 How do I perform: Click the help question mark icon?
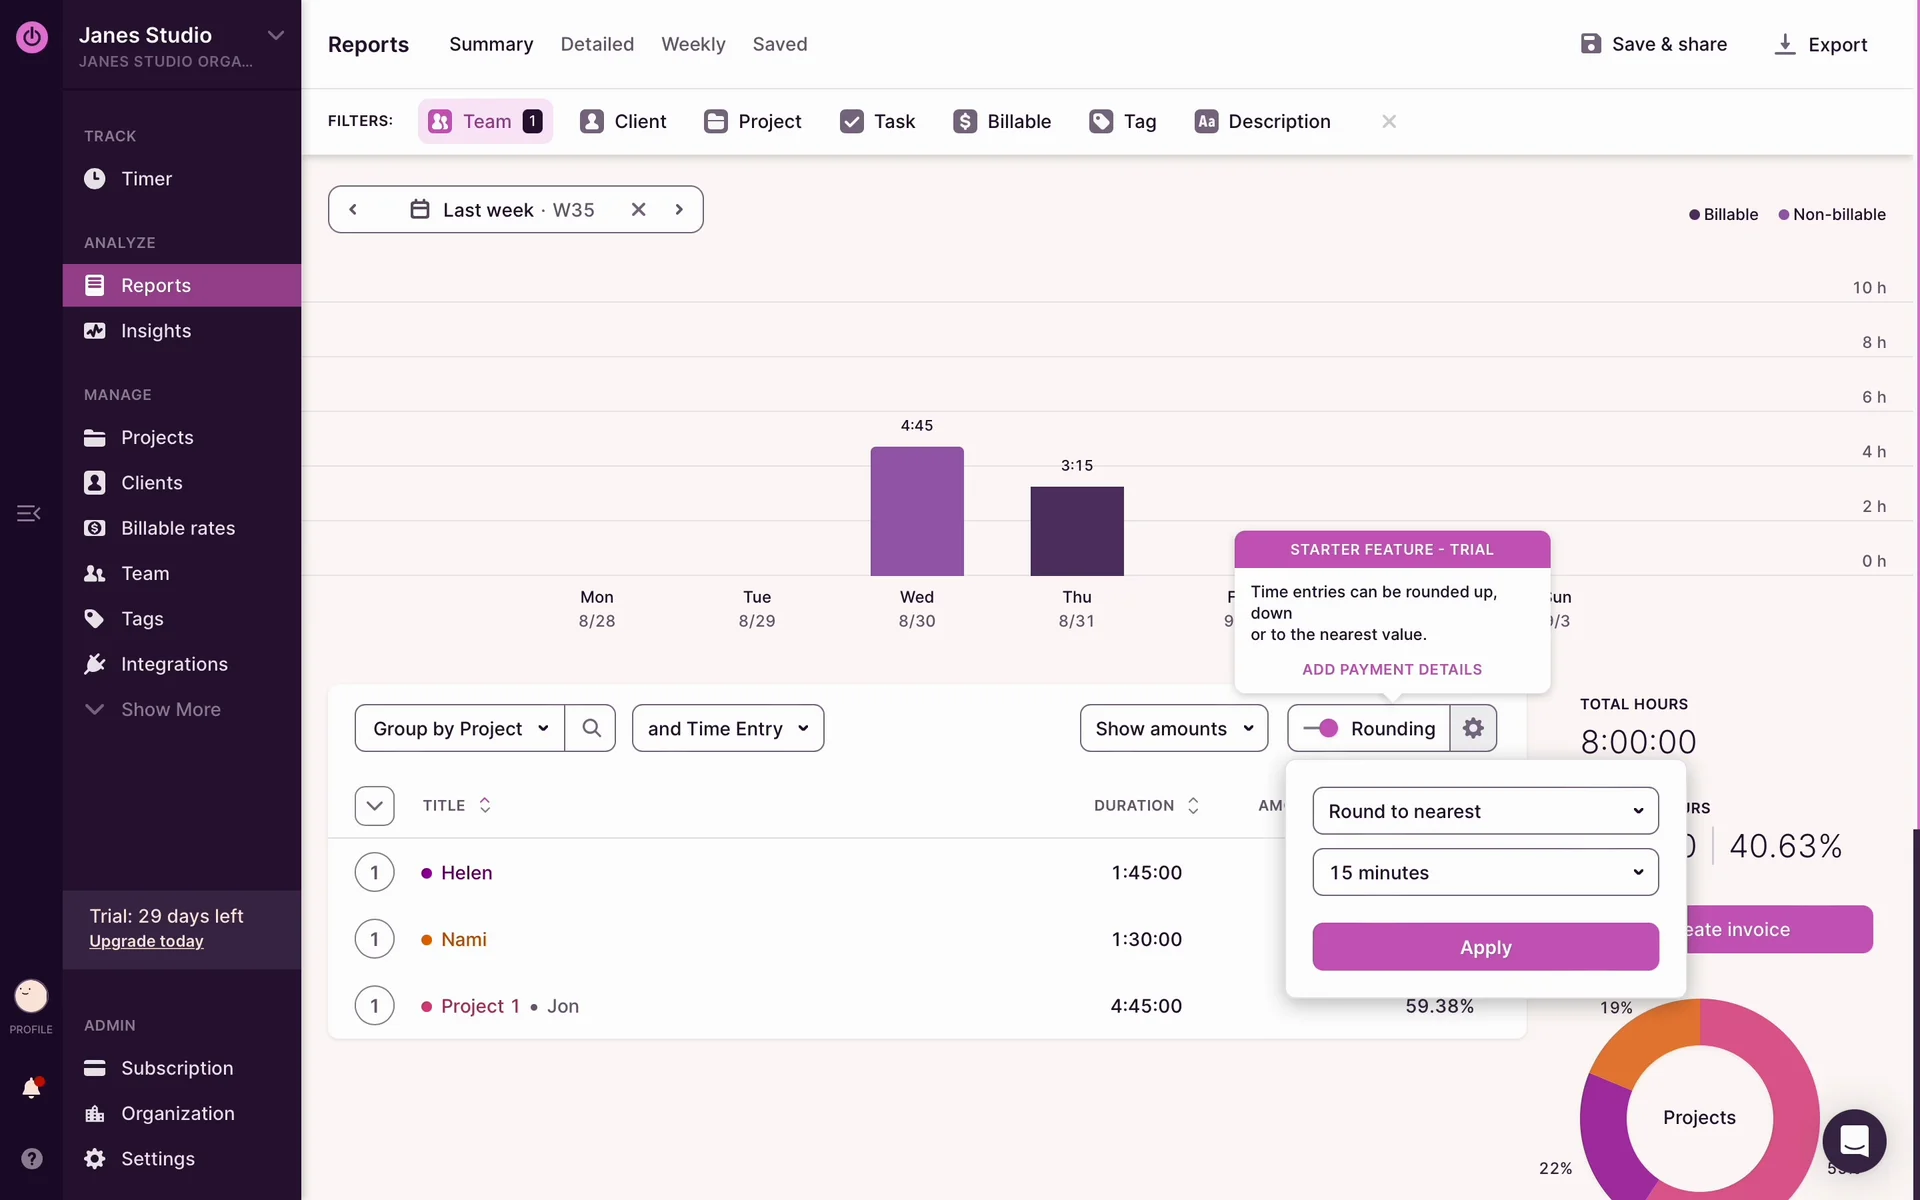(31, 1158)
